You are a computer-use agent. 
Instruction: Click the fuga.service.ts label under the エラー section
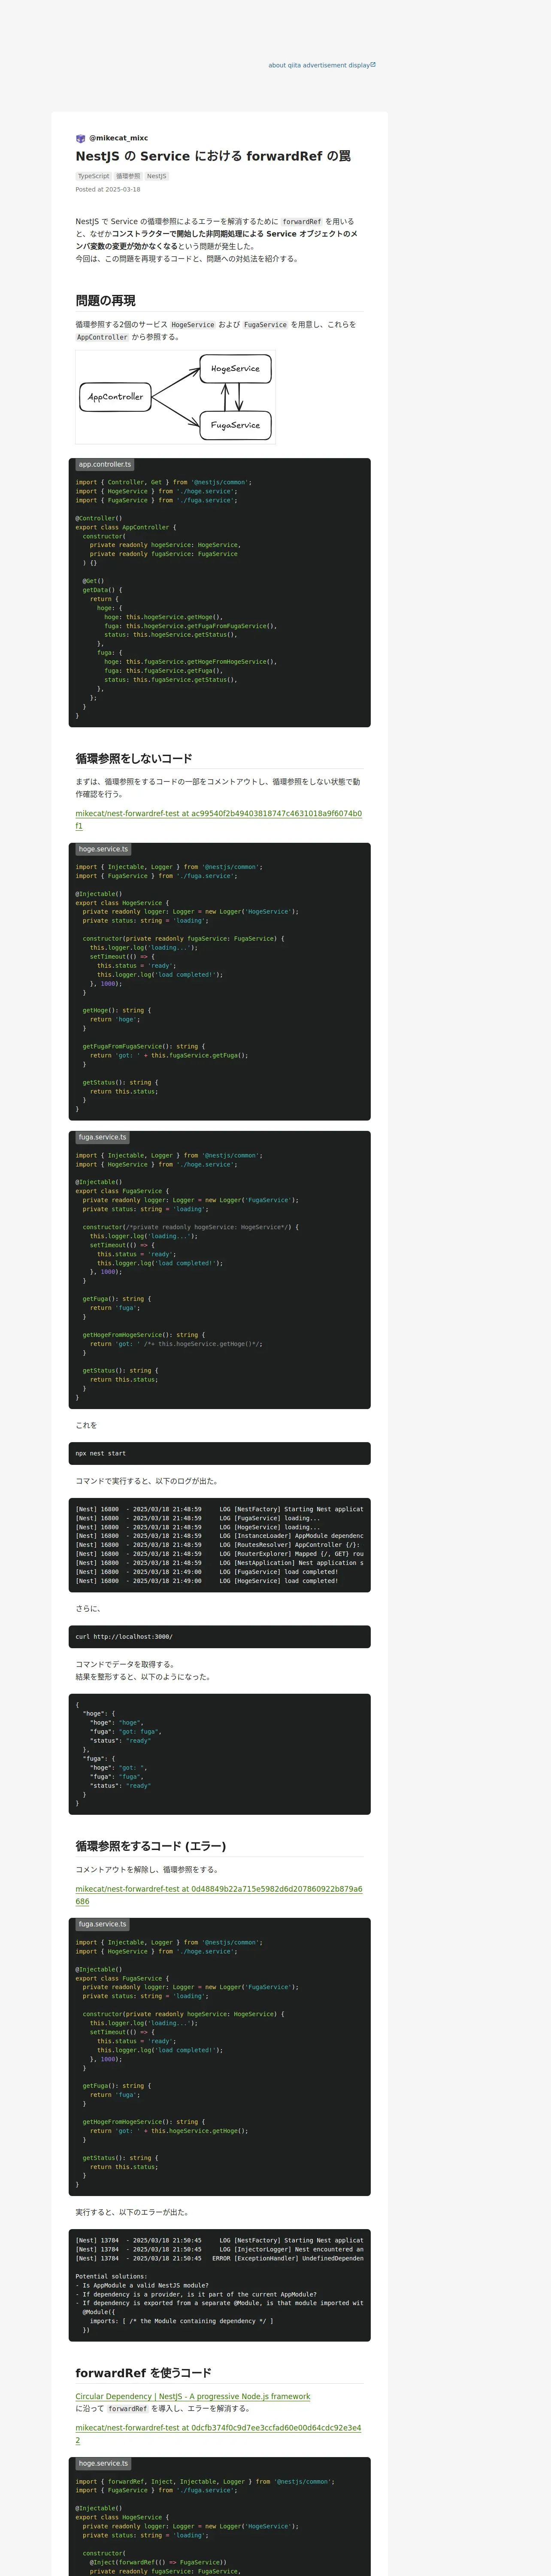tap(102, 1924)
